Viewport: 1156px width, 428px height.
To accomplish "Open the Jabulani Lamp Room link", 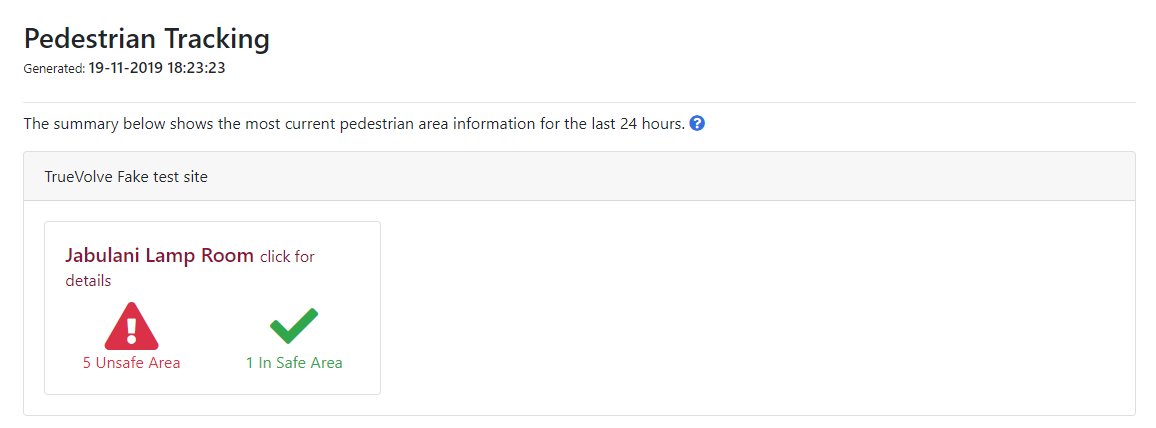I will [x=159, y=256].
